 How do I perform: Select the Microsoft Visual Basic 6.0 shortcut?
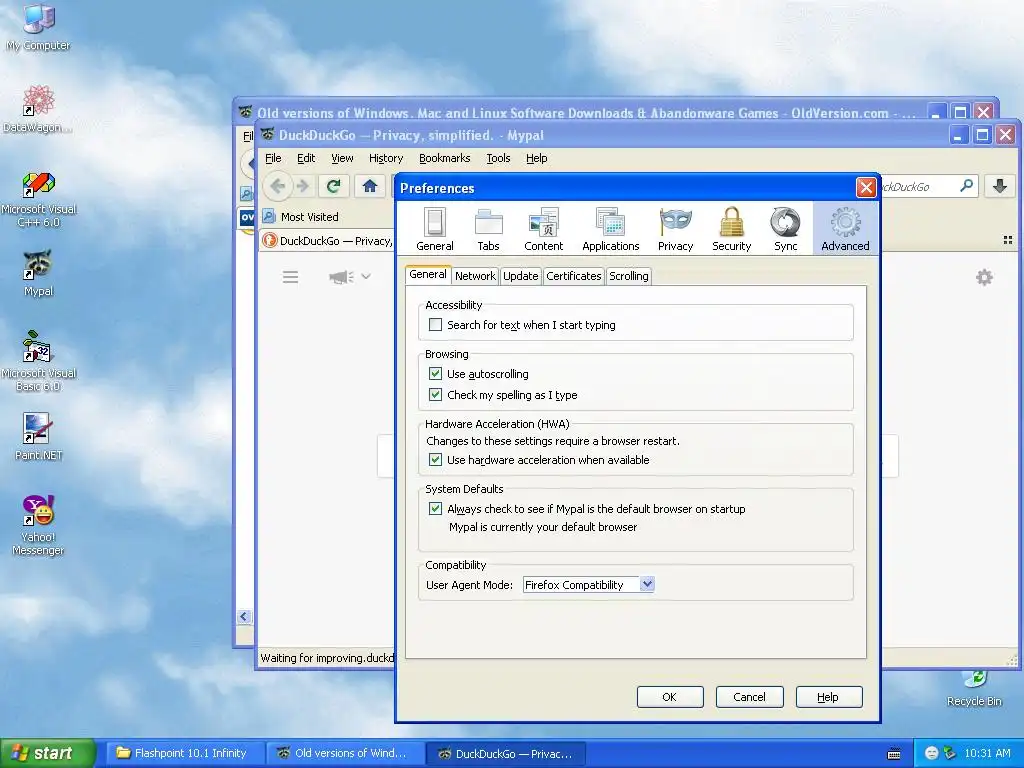(38, 362)
